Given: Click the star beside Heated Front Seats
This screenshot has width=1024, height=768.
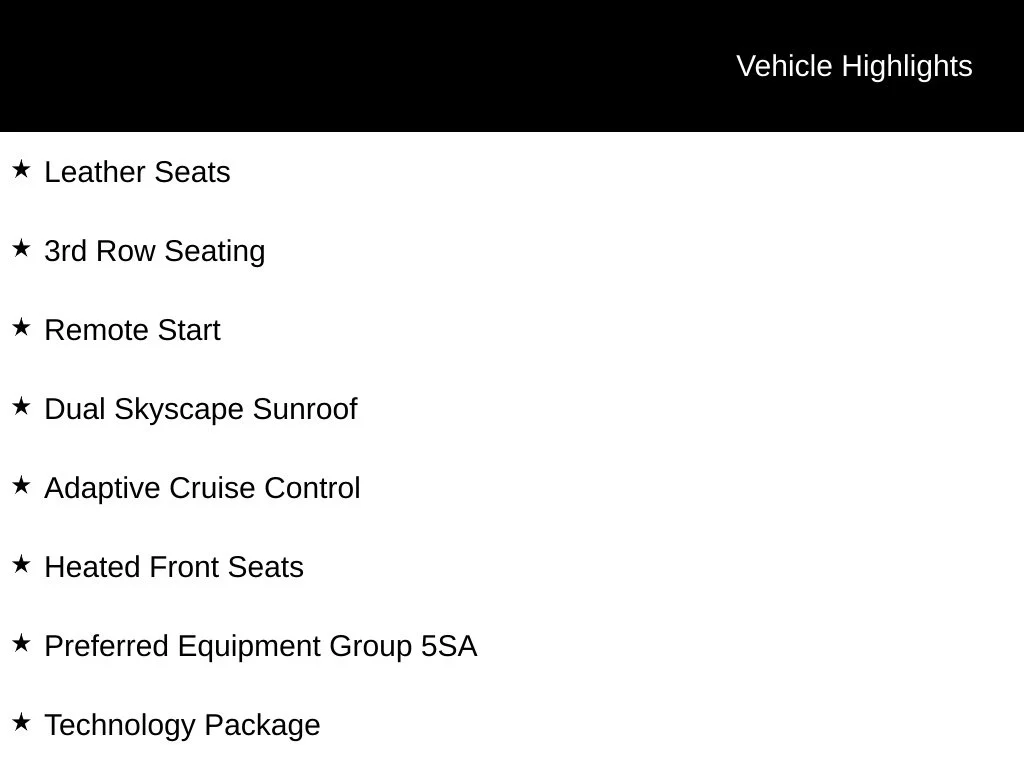Looking at the screenshot, I should (x=21, y=564).
